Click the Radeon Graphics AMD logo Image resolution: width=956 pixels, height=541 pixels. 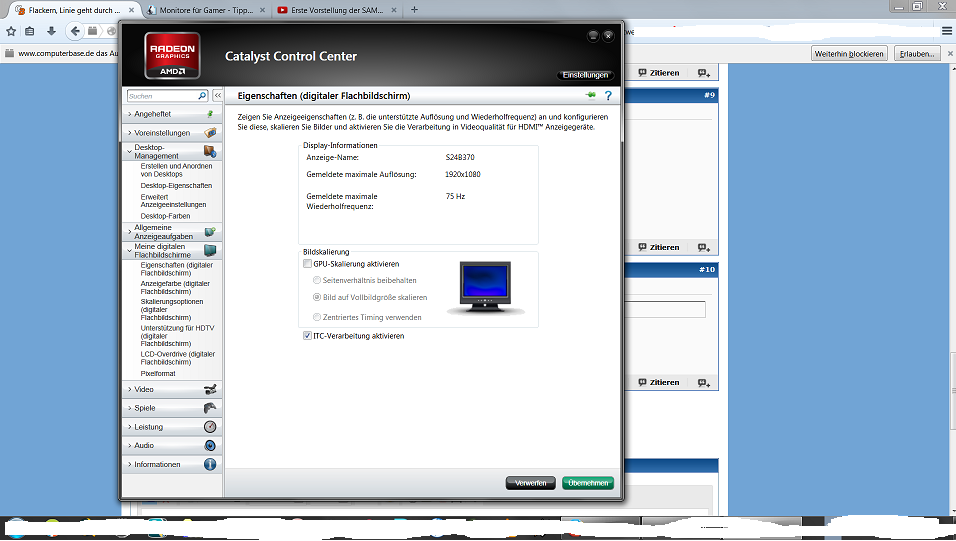[173, 56]
